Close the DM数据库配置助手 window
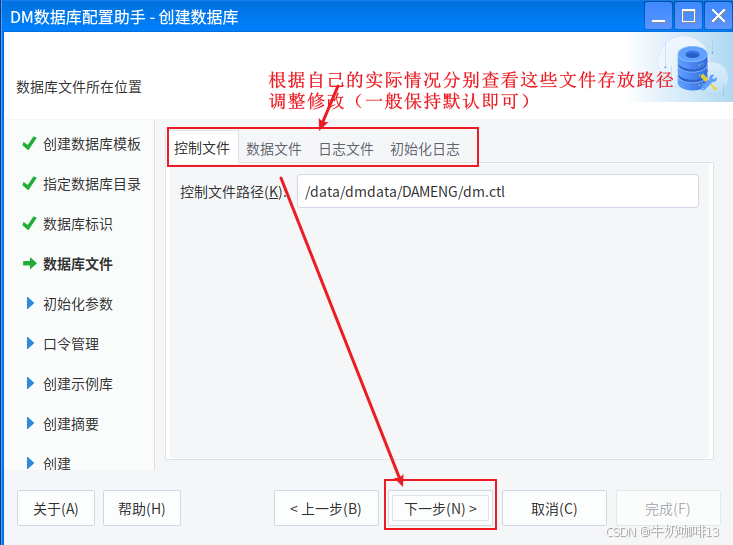Viewport: 733px width, 545px height. (x=718, y=16)
